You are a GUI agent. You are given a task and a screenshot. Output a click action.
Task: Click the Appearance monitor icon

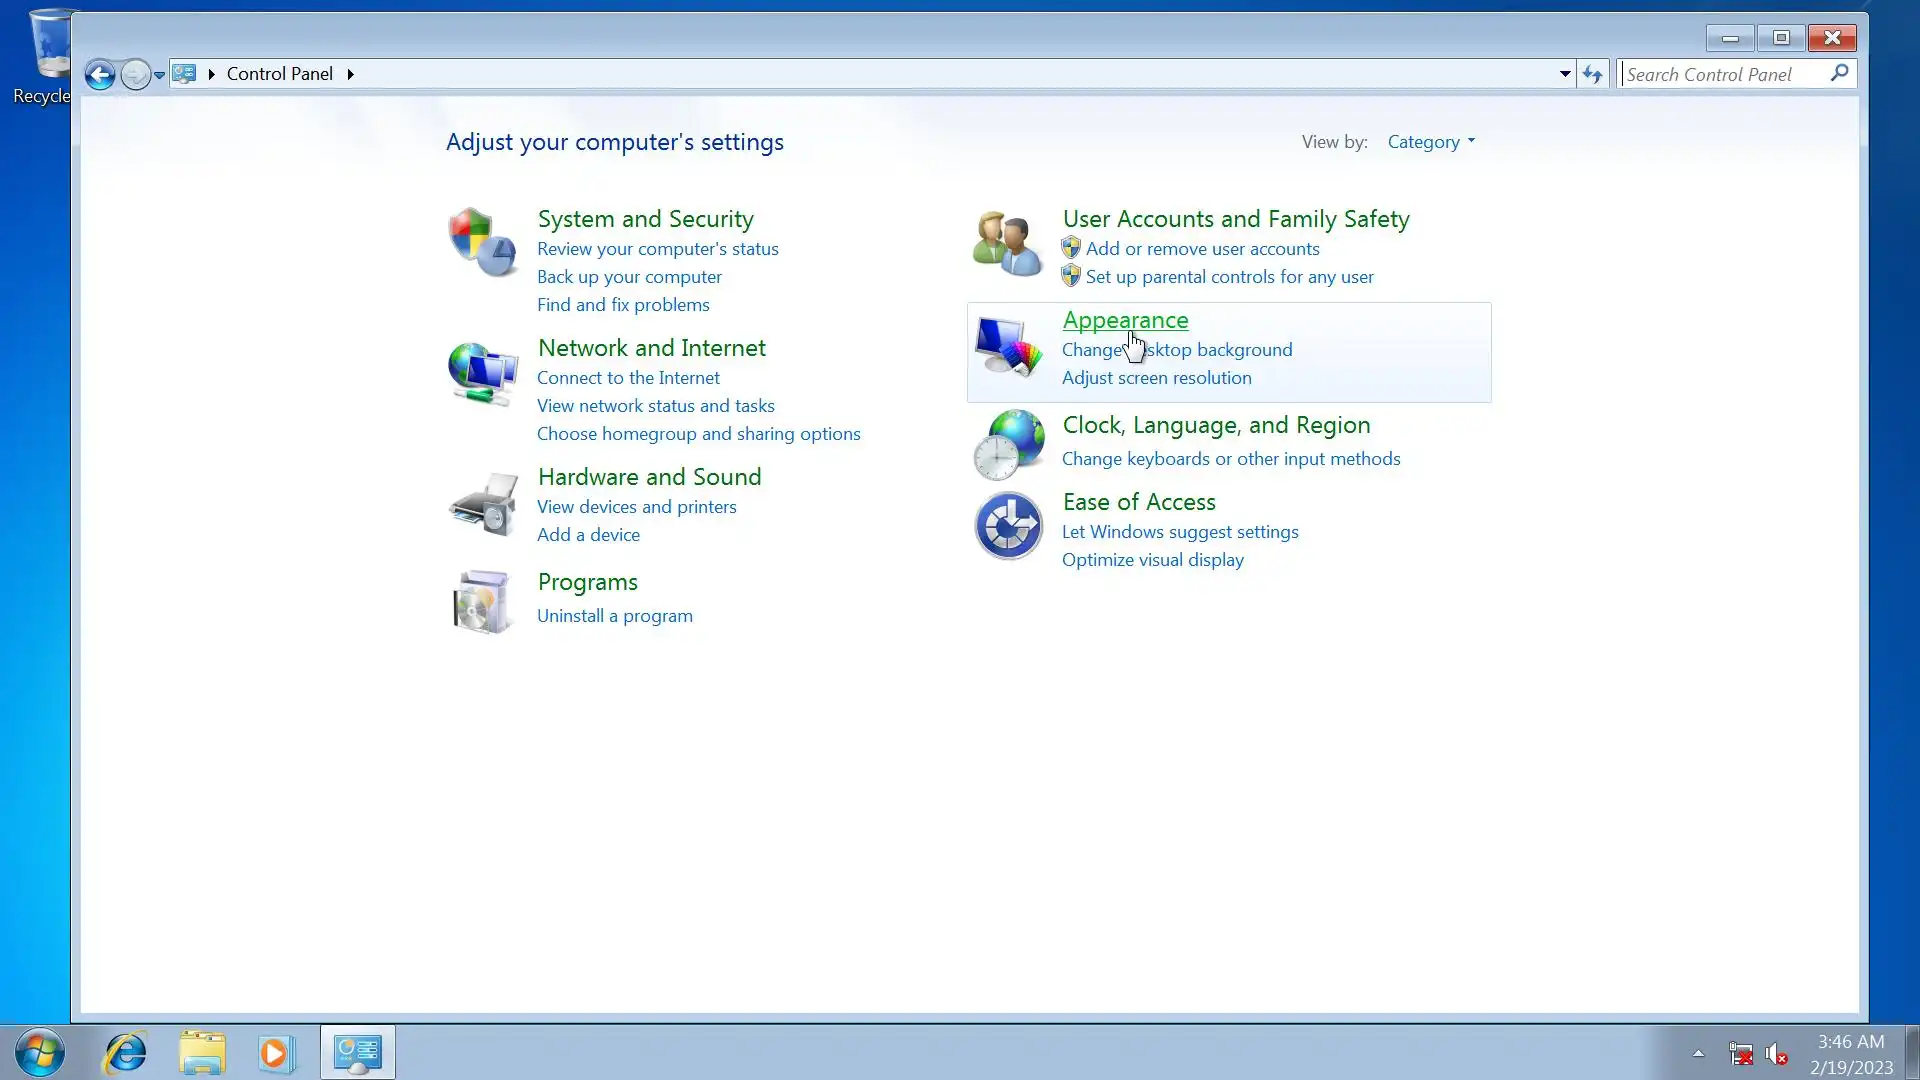pyautogui.click(x=1007, y=347)
